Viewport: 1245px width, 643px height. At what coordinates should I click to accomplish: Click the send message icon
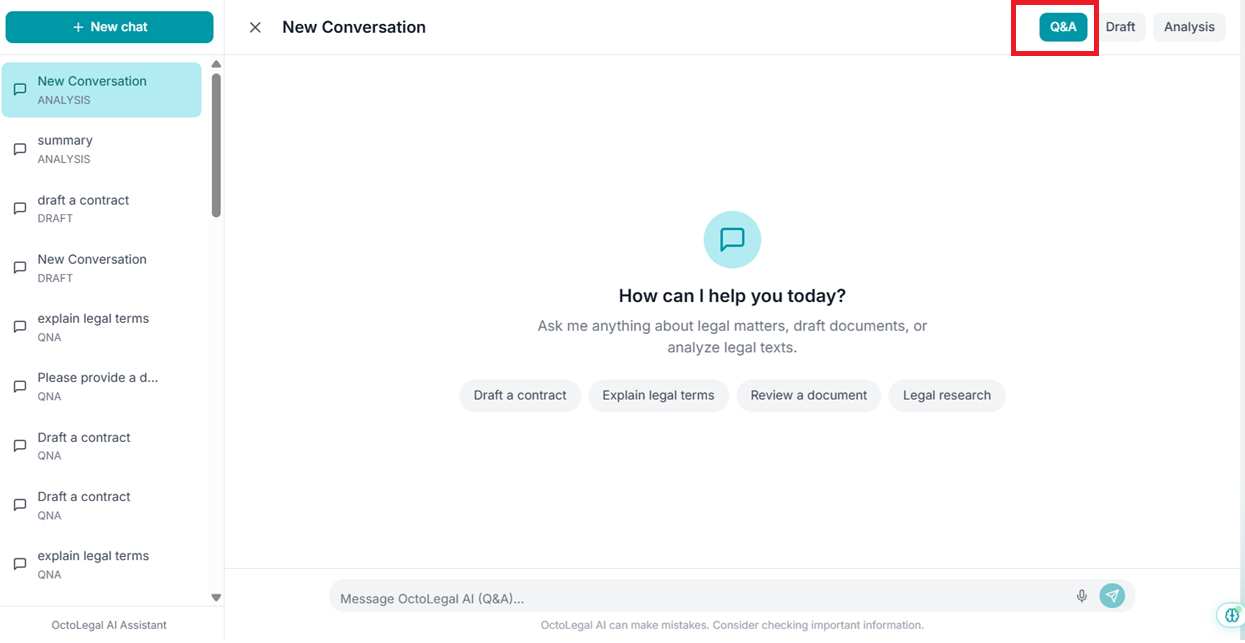coord(1111,595)
